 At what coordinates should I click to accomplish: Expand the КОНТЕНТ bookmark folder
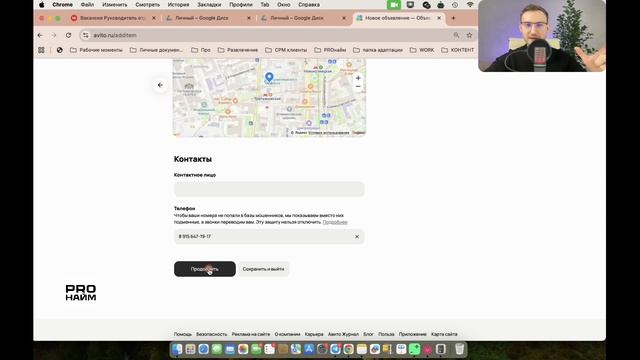coord(458,50)
